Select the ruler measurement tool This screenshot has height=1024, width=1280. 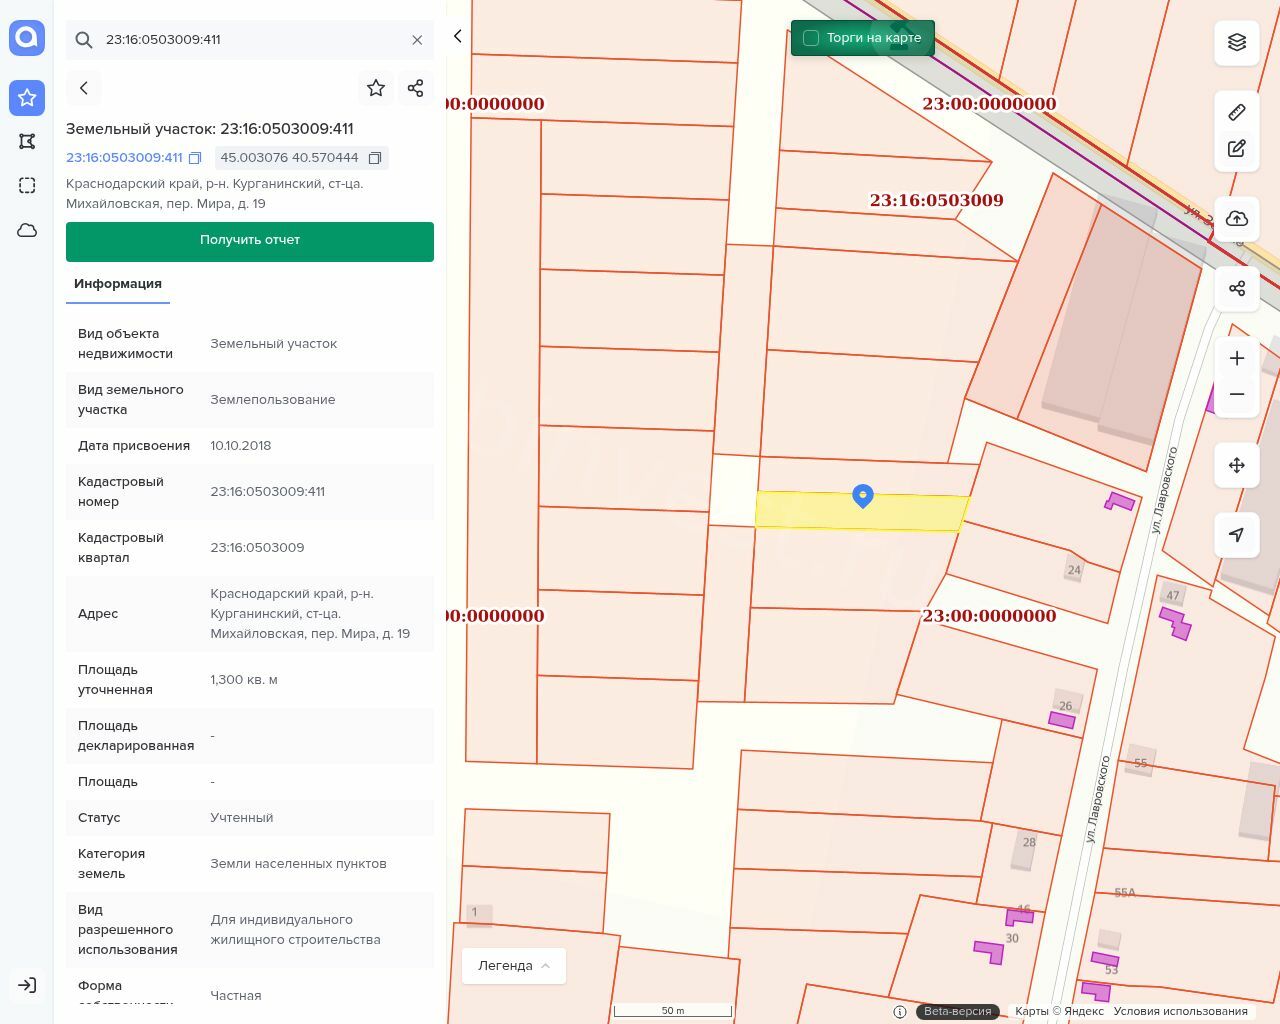1237,112
